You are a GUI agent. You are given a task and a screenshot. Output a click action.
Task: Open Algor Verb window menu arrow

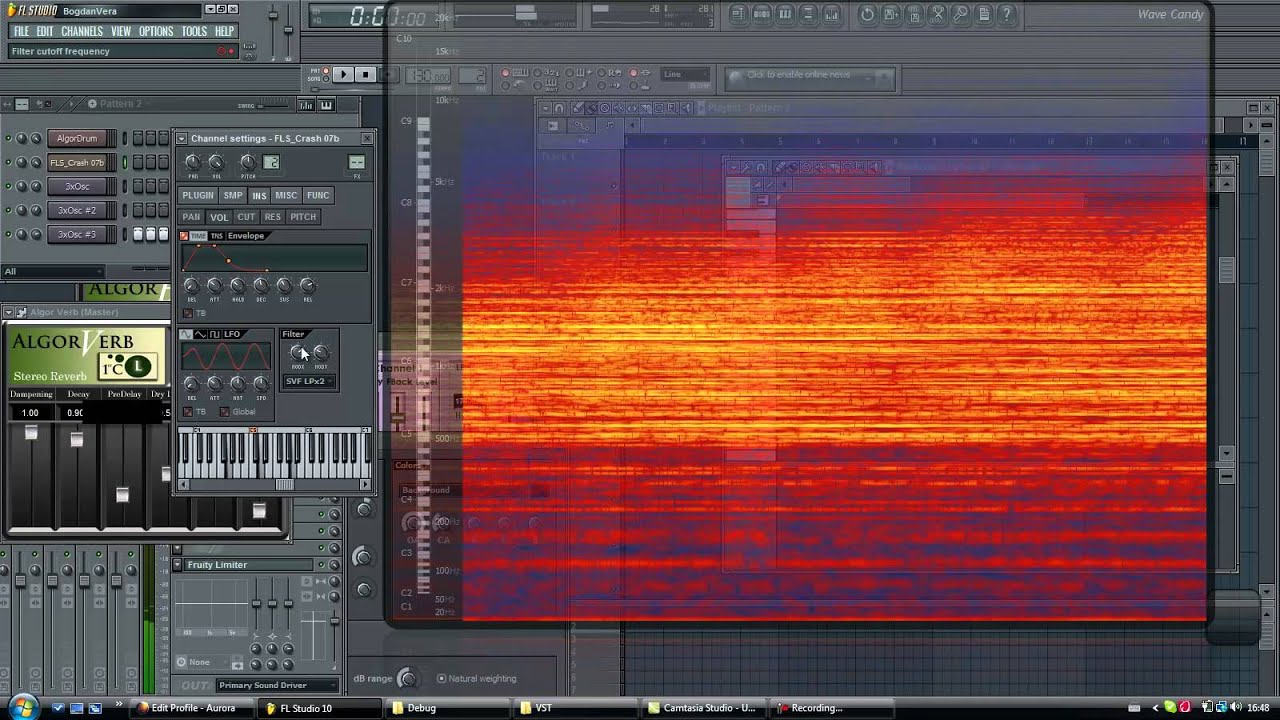[9, 312]
